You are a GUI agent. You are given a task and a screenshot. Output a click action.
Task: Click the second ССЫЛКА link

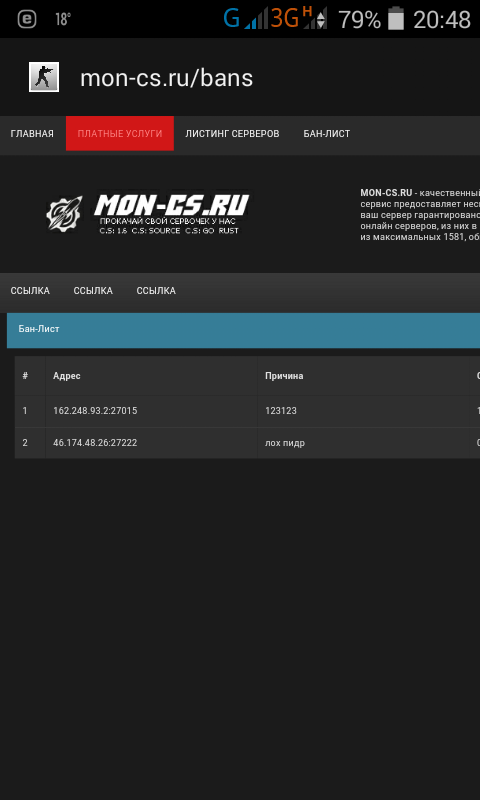[x=93, y=291]
